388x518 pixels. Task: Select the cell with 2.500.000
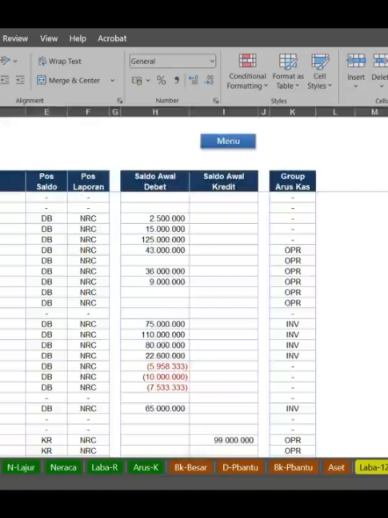(155, 219)
